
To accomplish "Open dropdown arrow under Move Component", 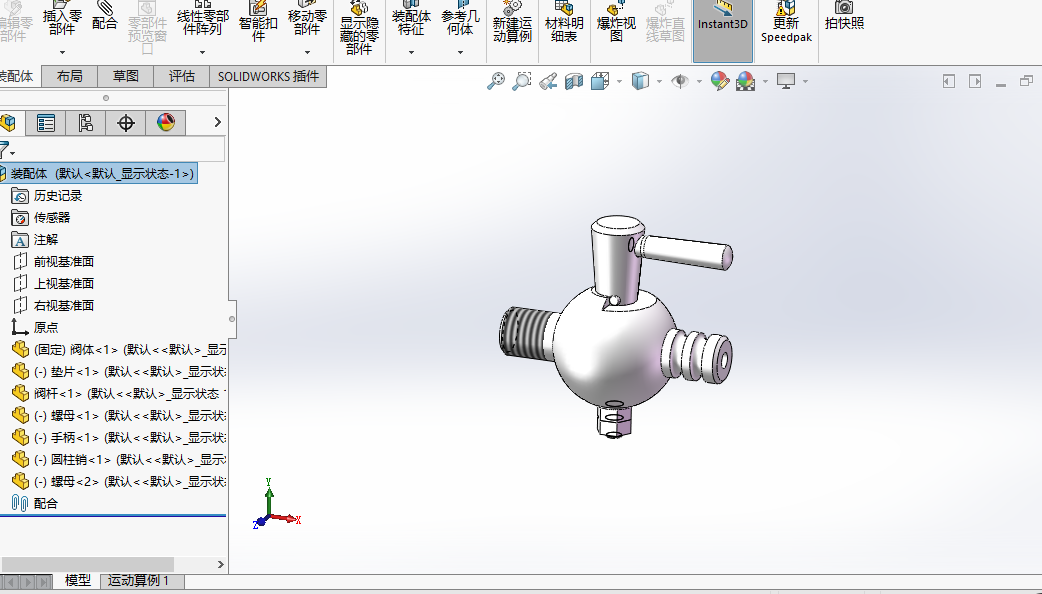I will click(x=307, y=52).
